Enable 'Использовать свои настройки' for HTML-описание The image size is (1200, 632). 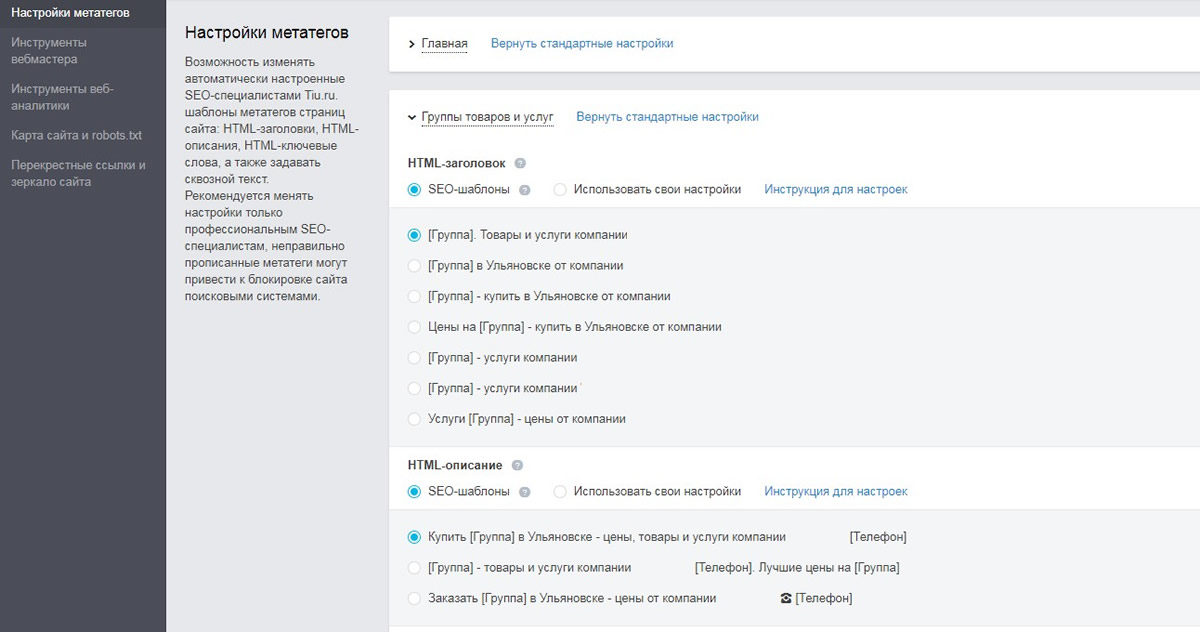(x=560, y=491)
